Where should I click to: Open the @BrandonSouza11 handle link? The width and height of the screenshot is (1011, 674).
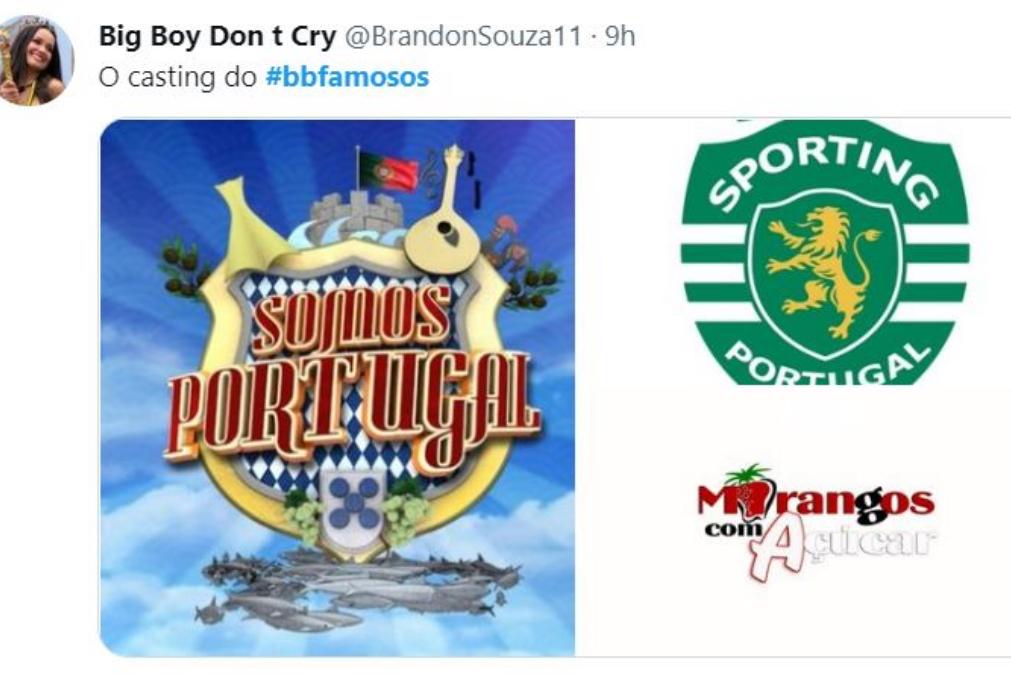click(464, 36)
